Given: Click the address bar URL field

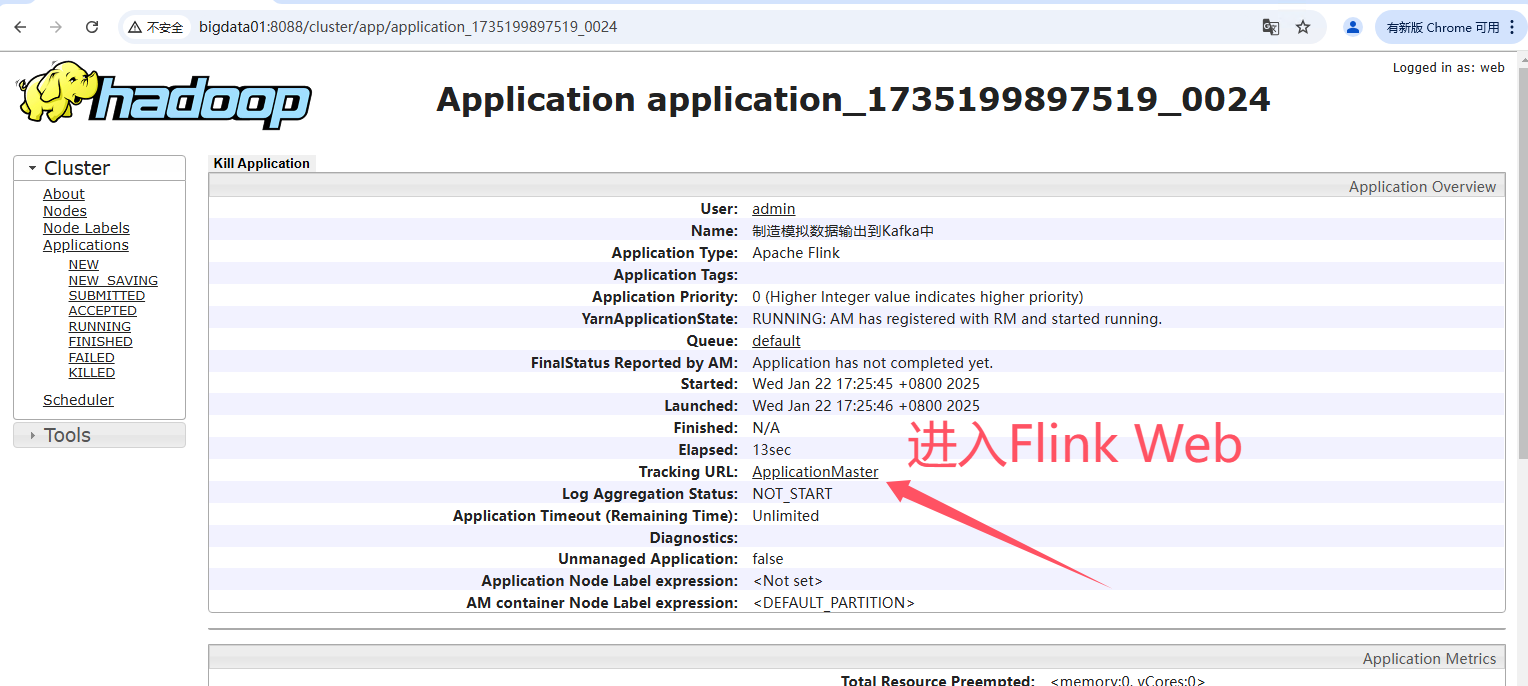Looking at the screenshot, I should pyautogui.click(x=700, y=27).
